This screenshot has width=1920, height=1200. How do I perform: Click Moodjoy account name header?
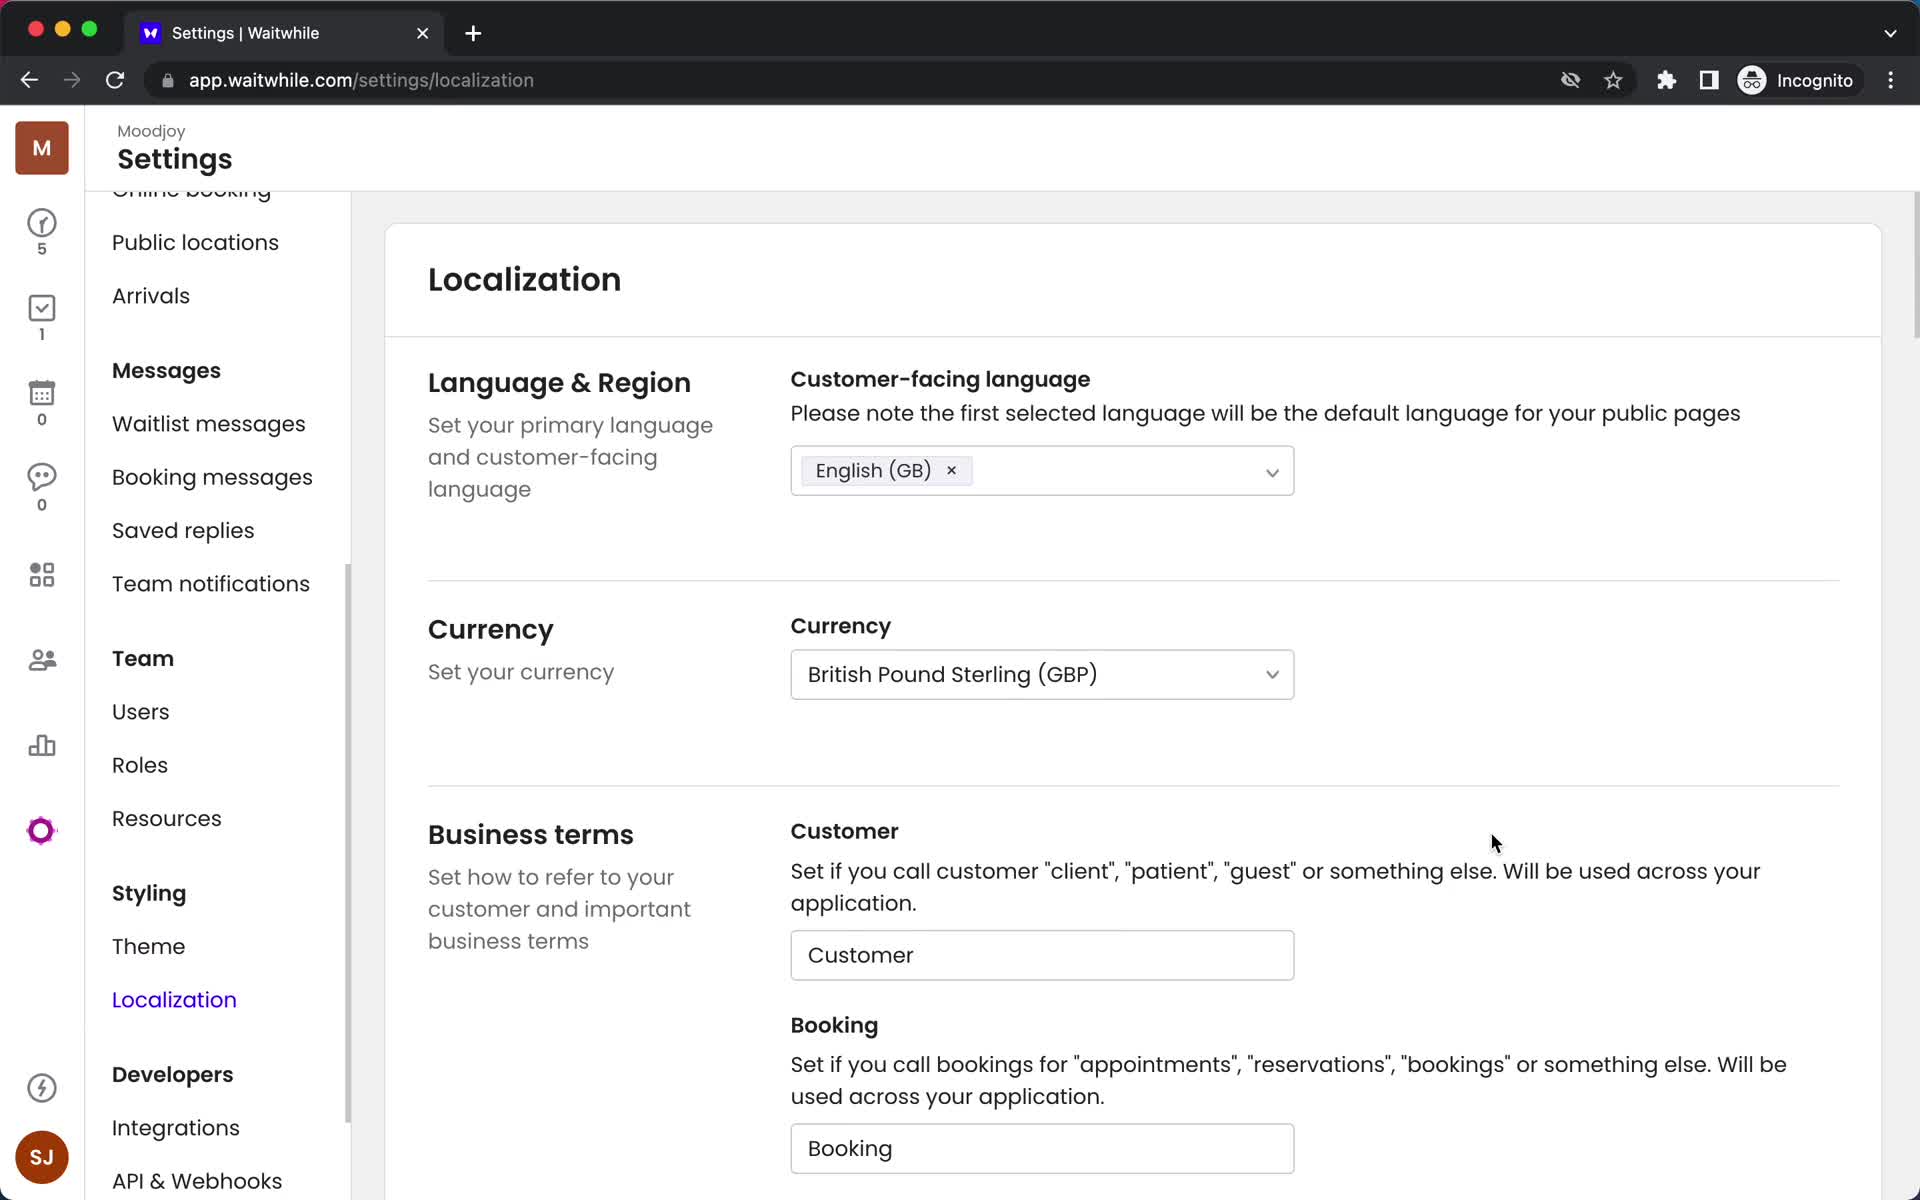coord(152,130)
